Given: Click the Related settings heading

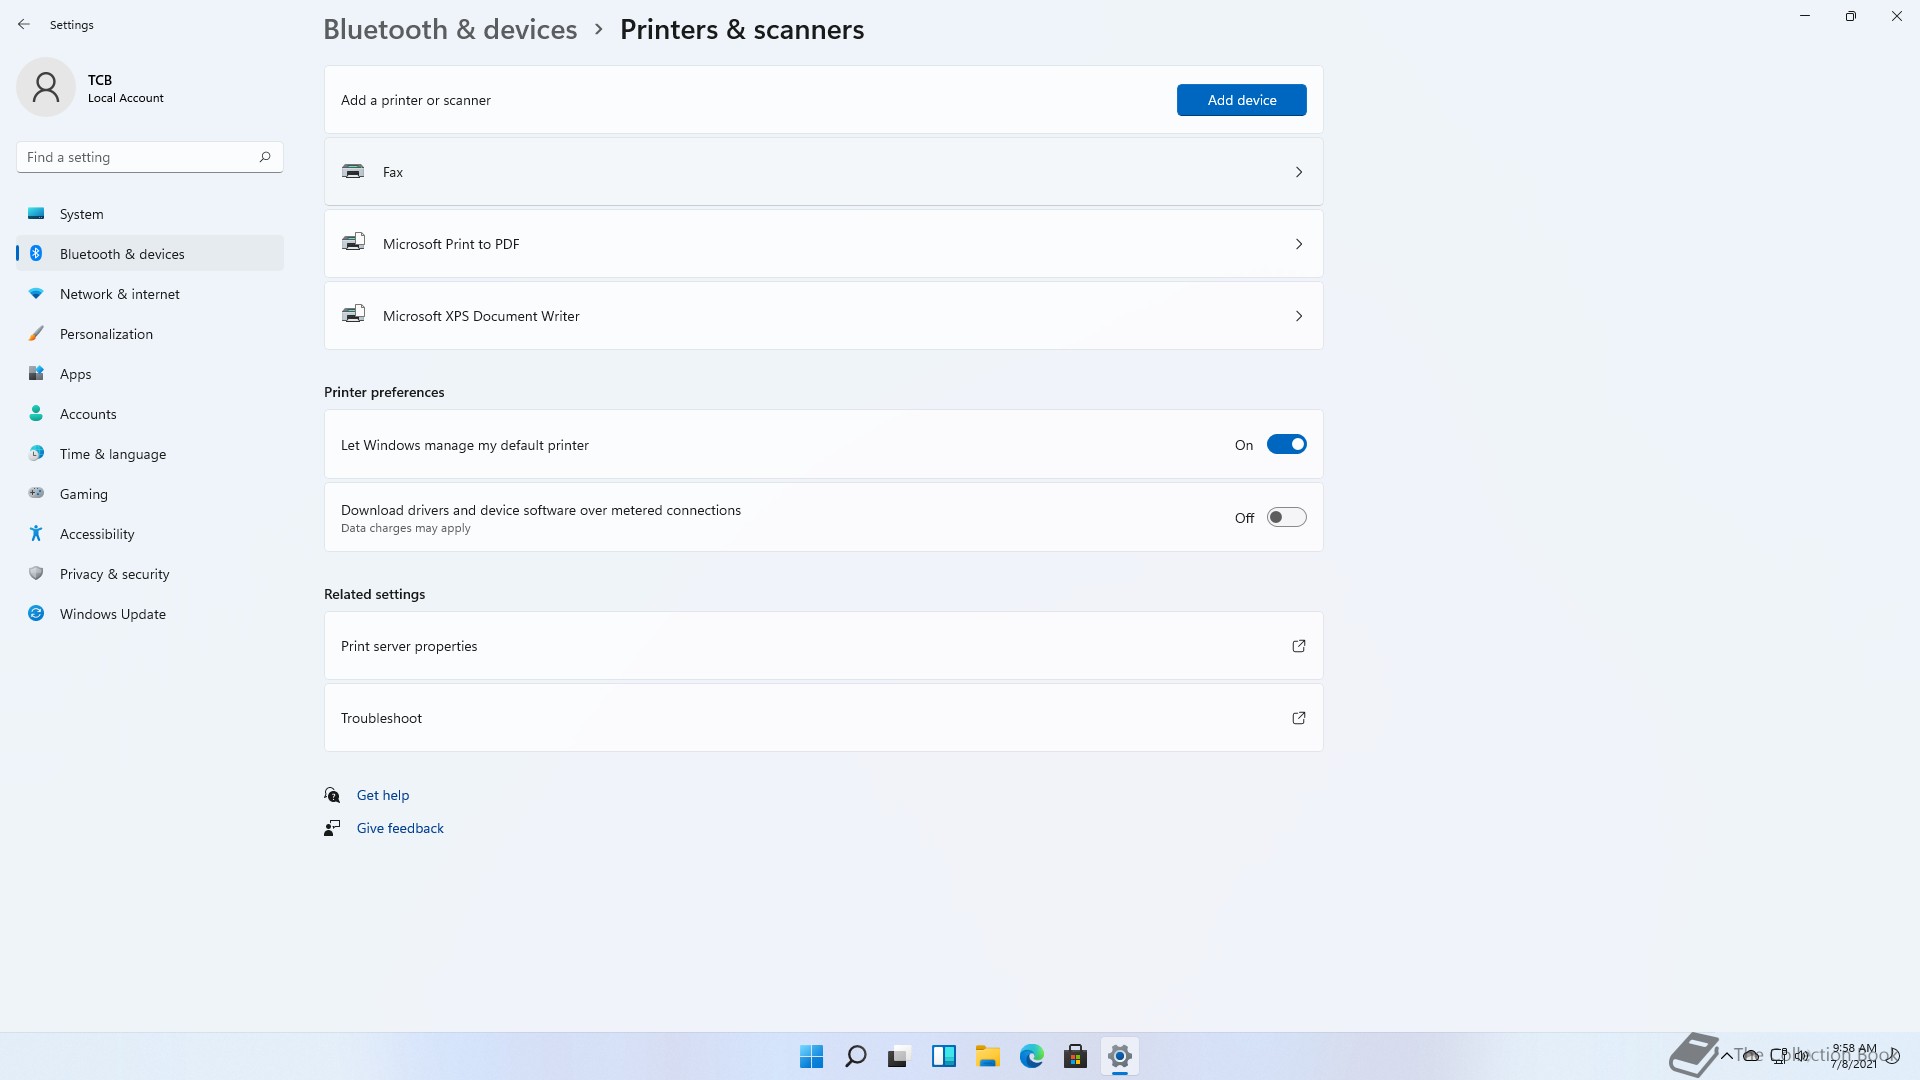Looking at the screenshot, I should 374,594.
